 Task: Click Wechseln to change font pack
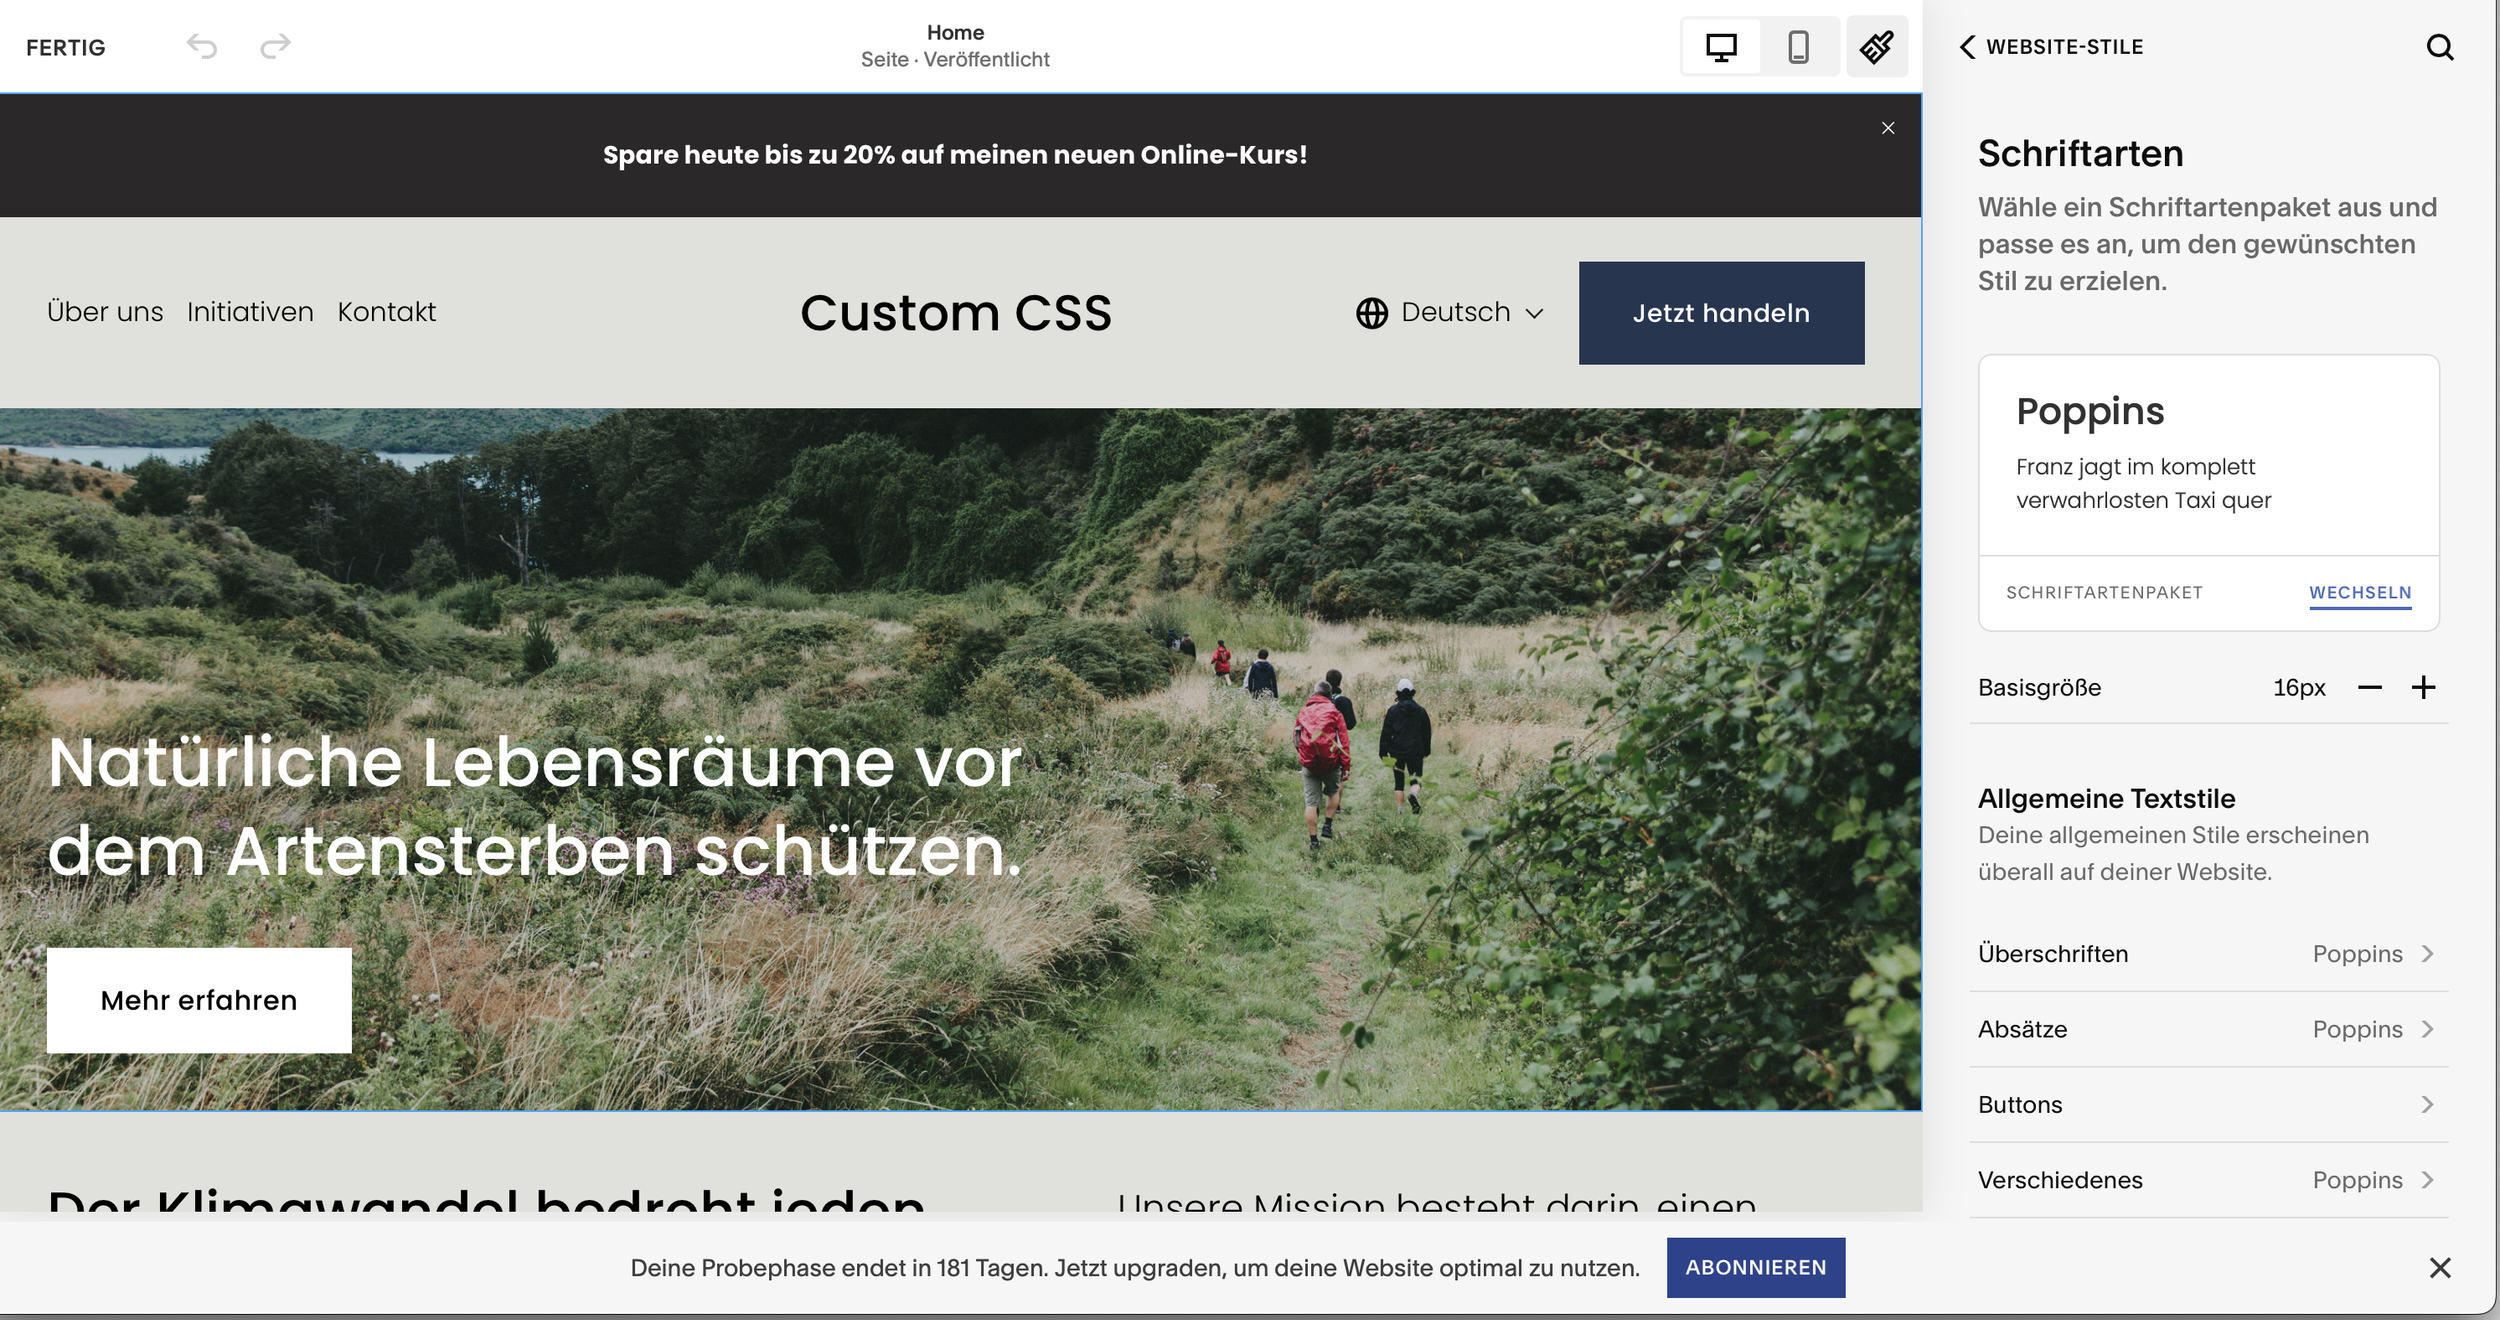click(x=2360, y=593)
